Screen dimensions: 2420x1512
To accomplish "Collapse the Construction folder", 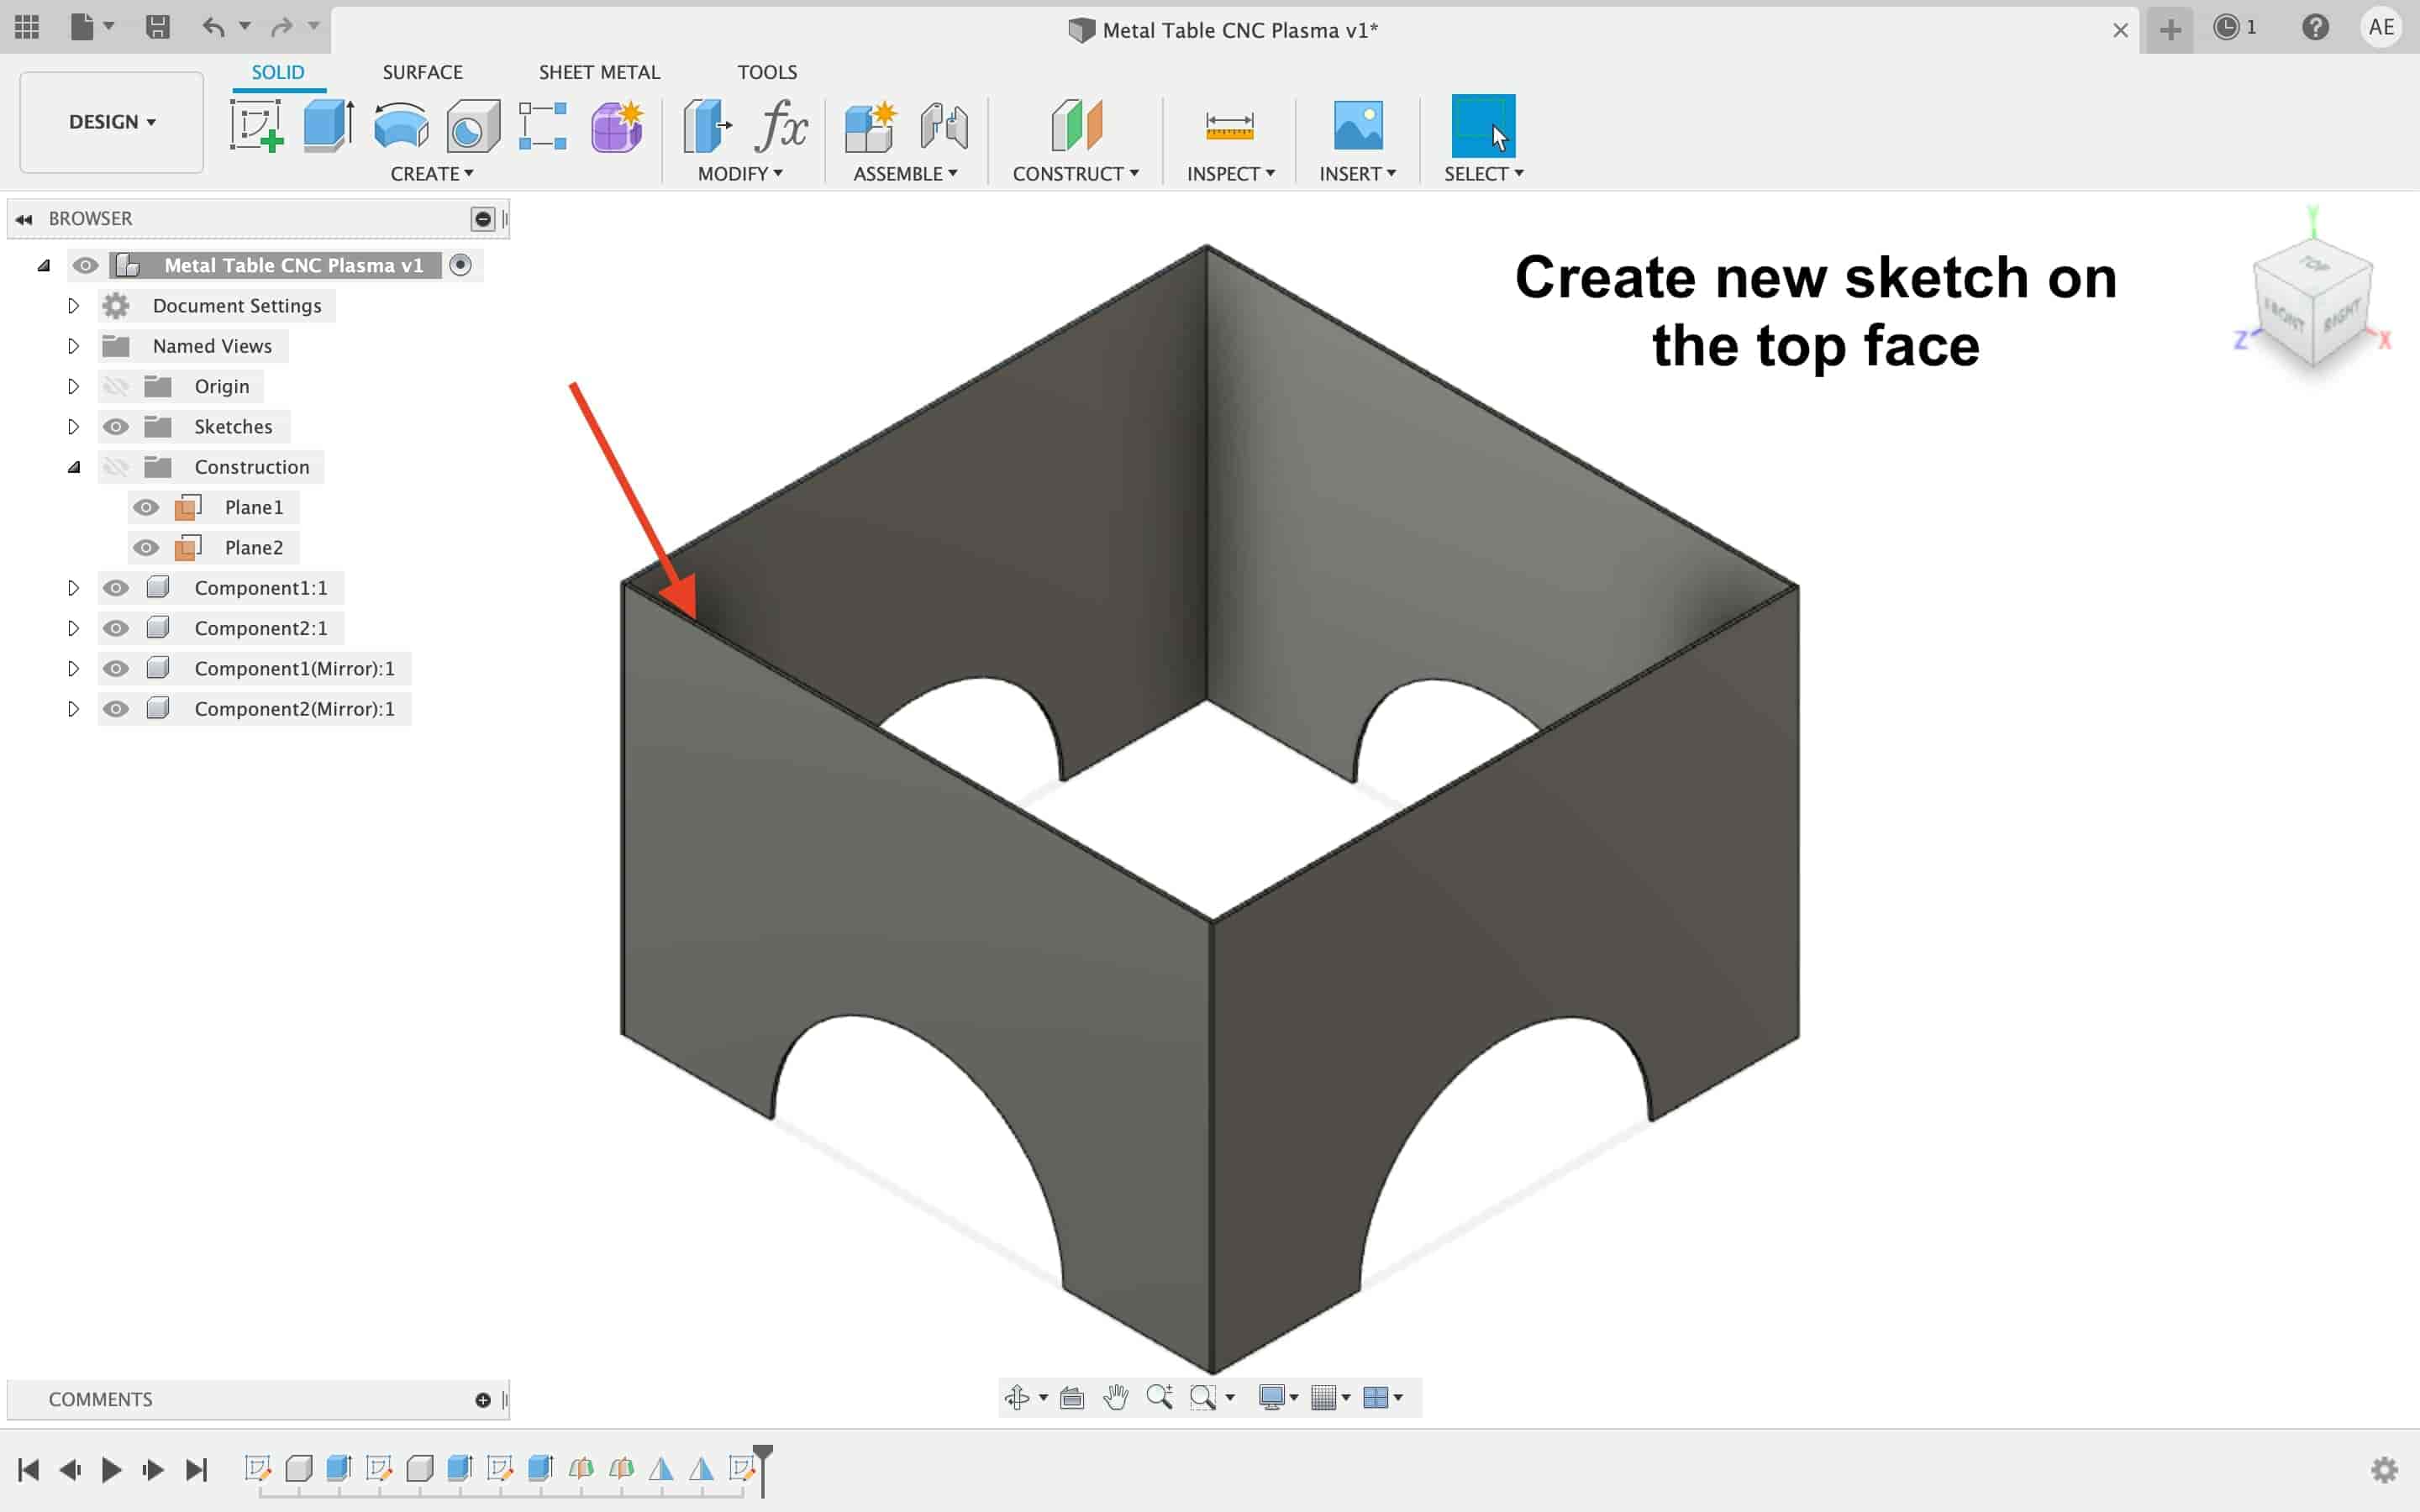I will tap(73, 467).
